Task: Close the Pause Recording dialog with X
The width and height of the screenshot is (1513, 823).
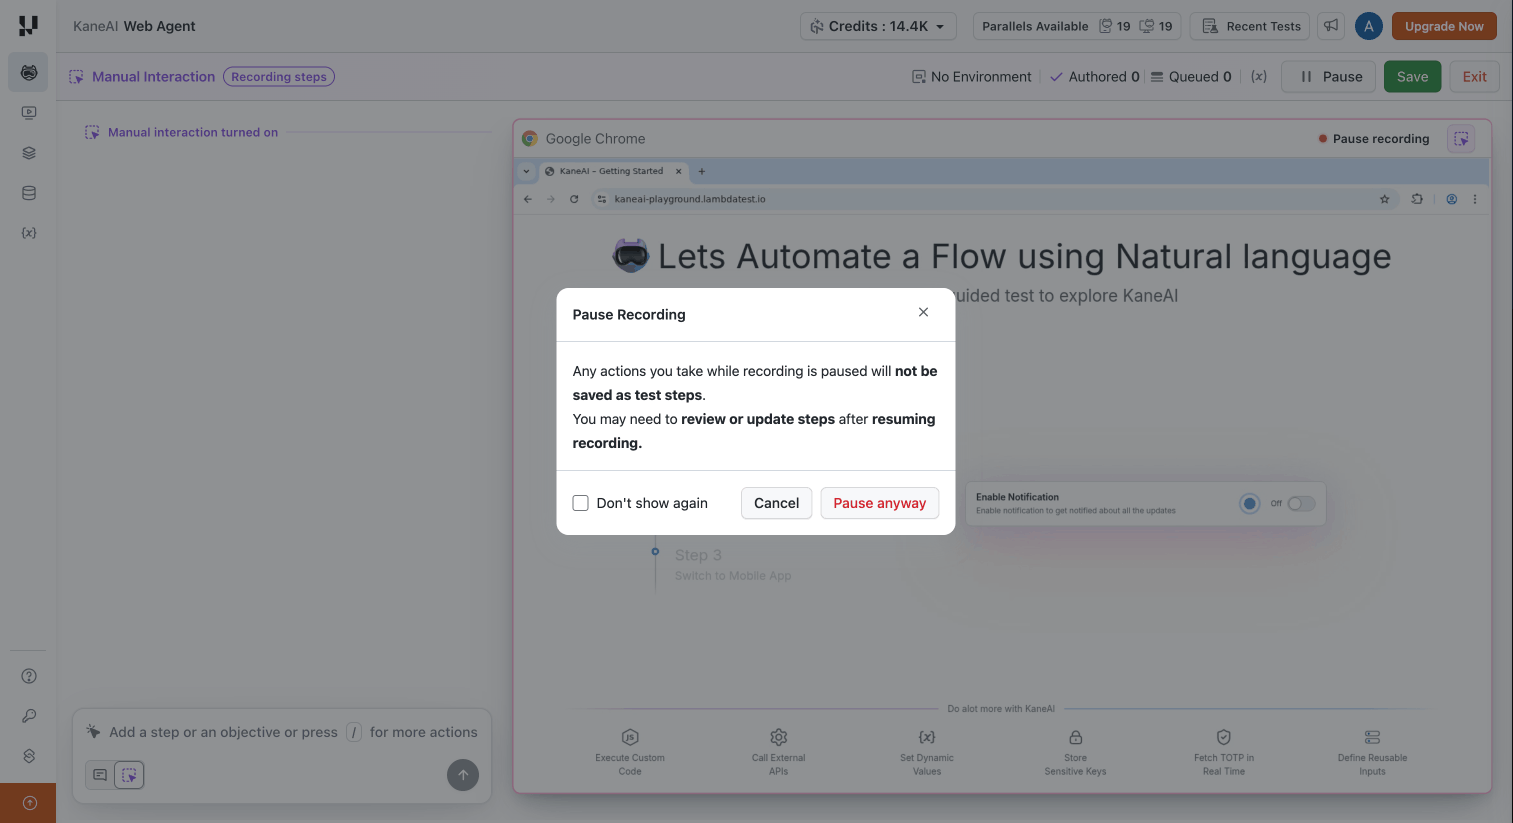Action: 923,313
